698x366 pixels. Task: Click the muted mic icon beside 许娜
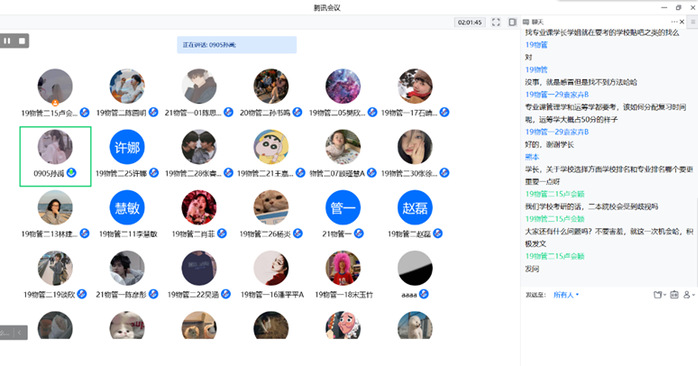point(154,173)
